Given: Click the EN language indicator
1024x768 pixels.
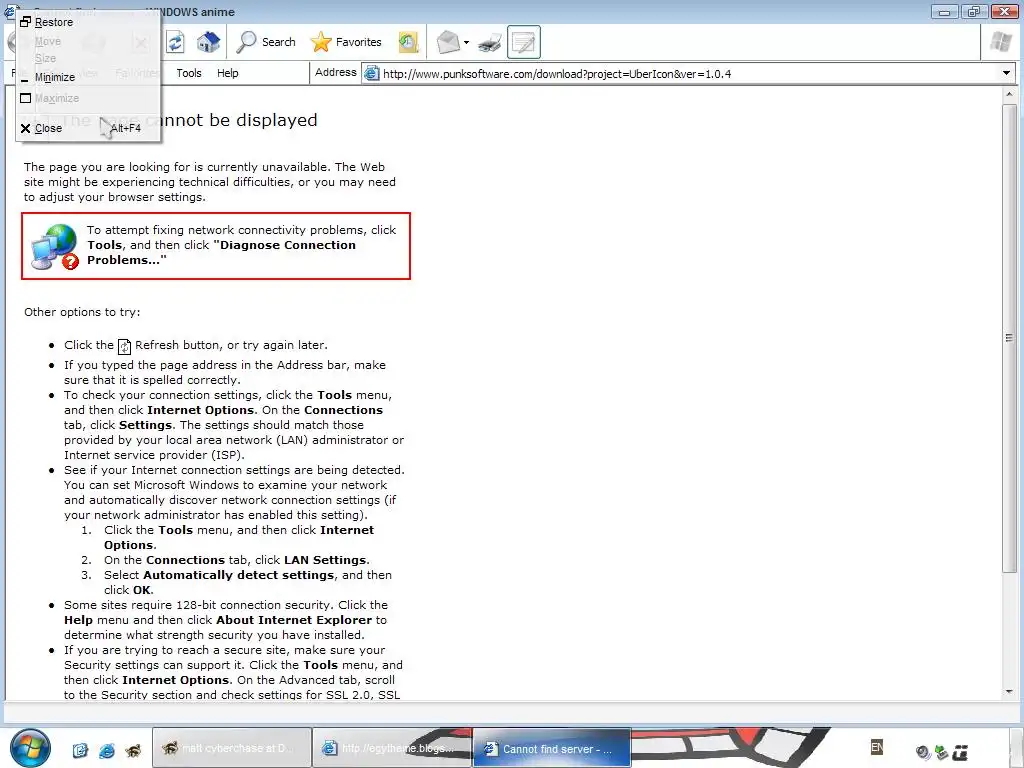Looking at the screenshot, I should pyautogui.click(x=877, y=747).
